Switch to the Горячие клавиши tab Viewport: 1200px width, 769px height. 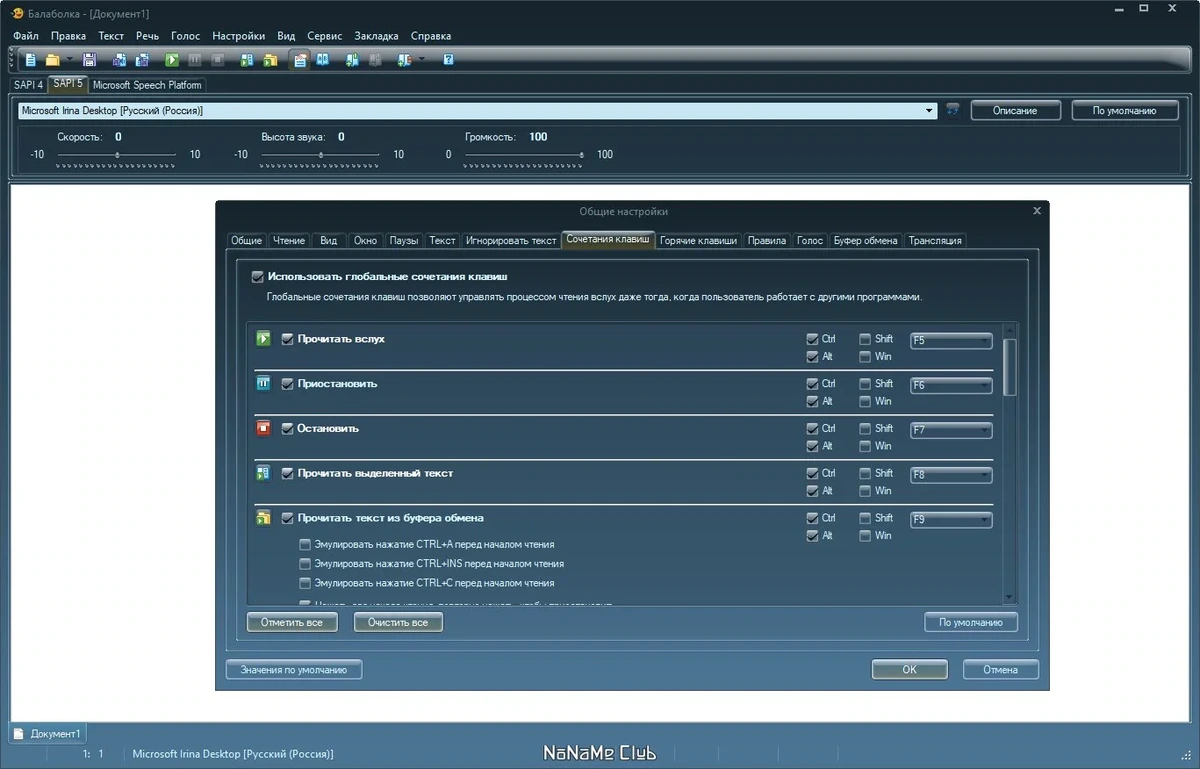pos(699,240)
